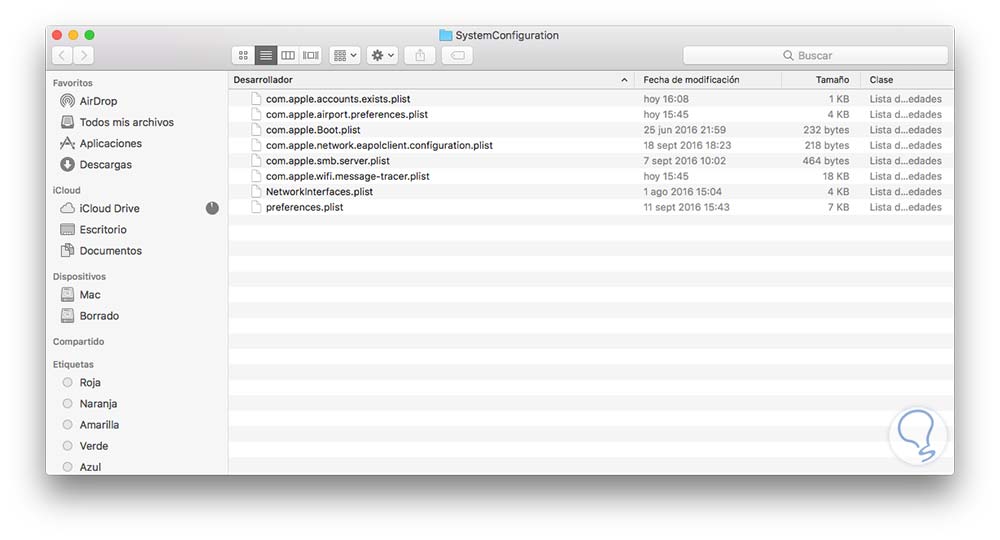Click the Dispositivos sidebar heading
The image size is (1000, 540).
(x=79, y=276)
